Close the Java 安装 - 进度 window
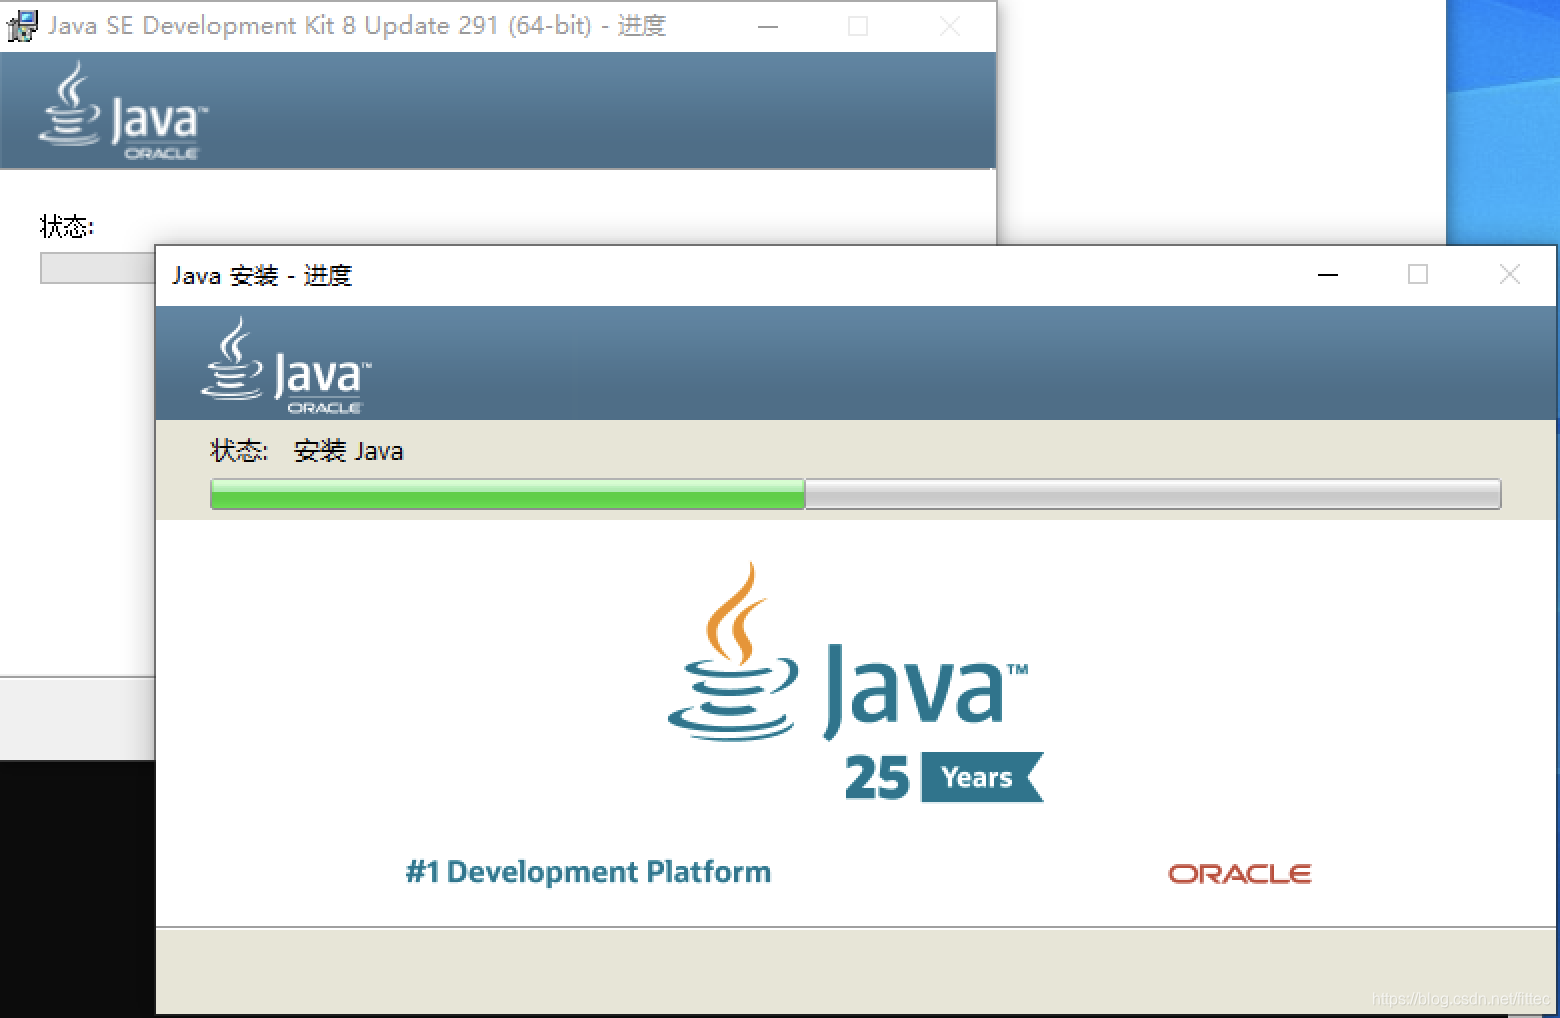Viewport: 1560px width, 1018px height. 1510,275
